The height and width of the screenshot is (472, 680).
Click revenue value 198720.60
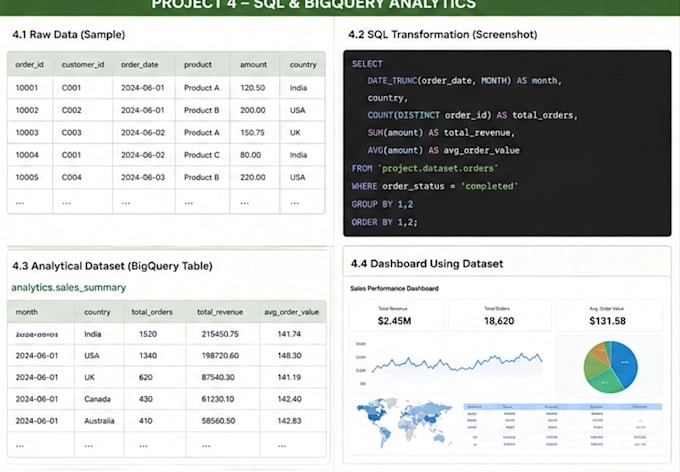point(220,356)
